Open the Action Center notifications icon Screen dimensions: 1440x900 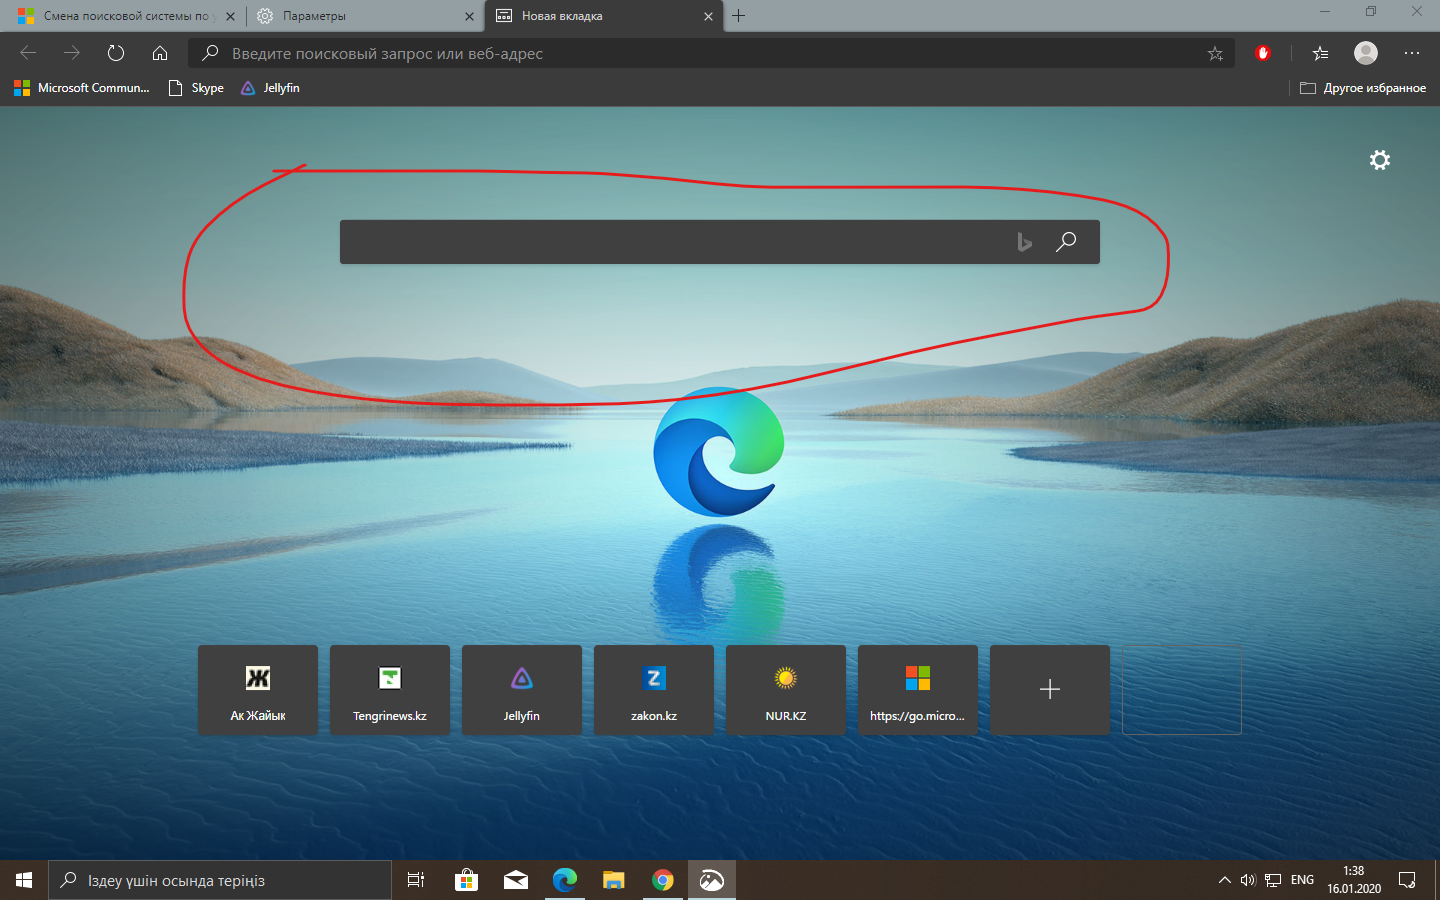pyautogui.click(x=1407, y=880)
